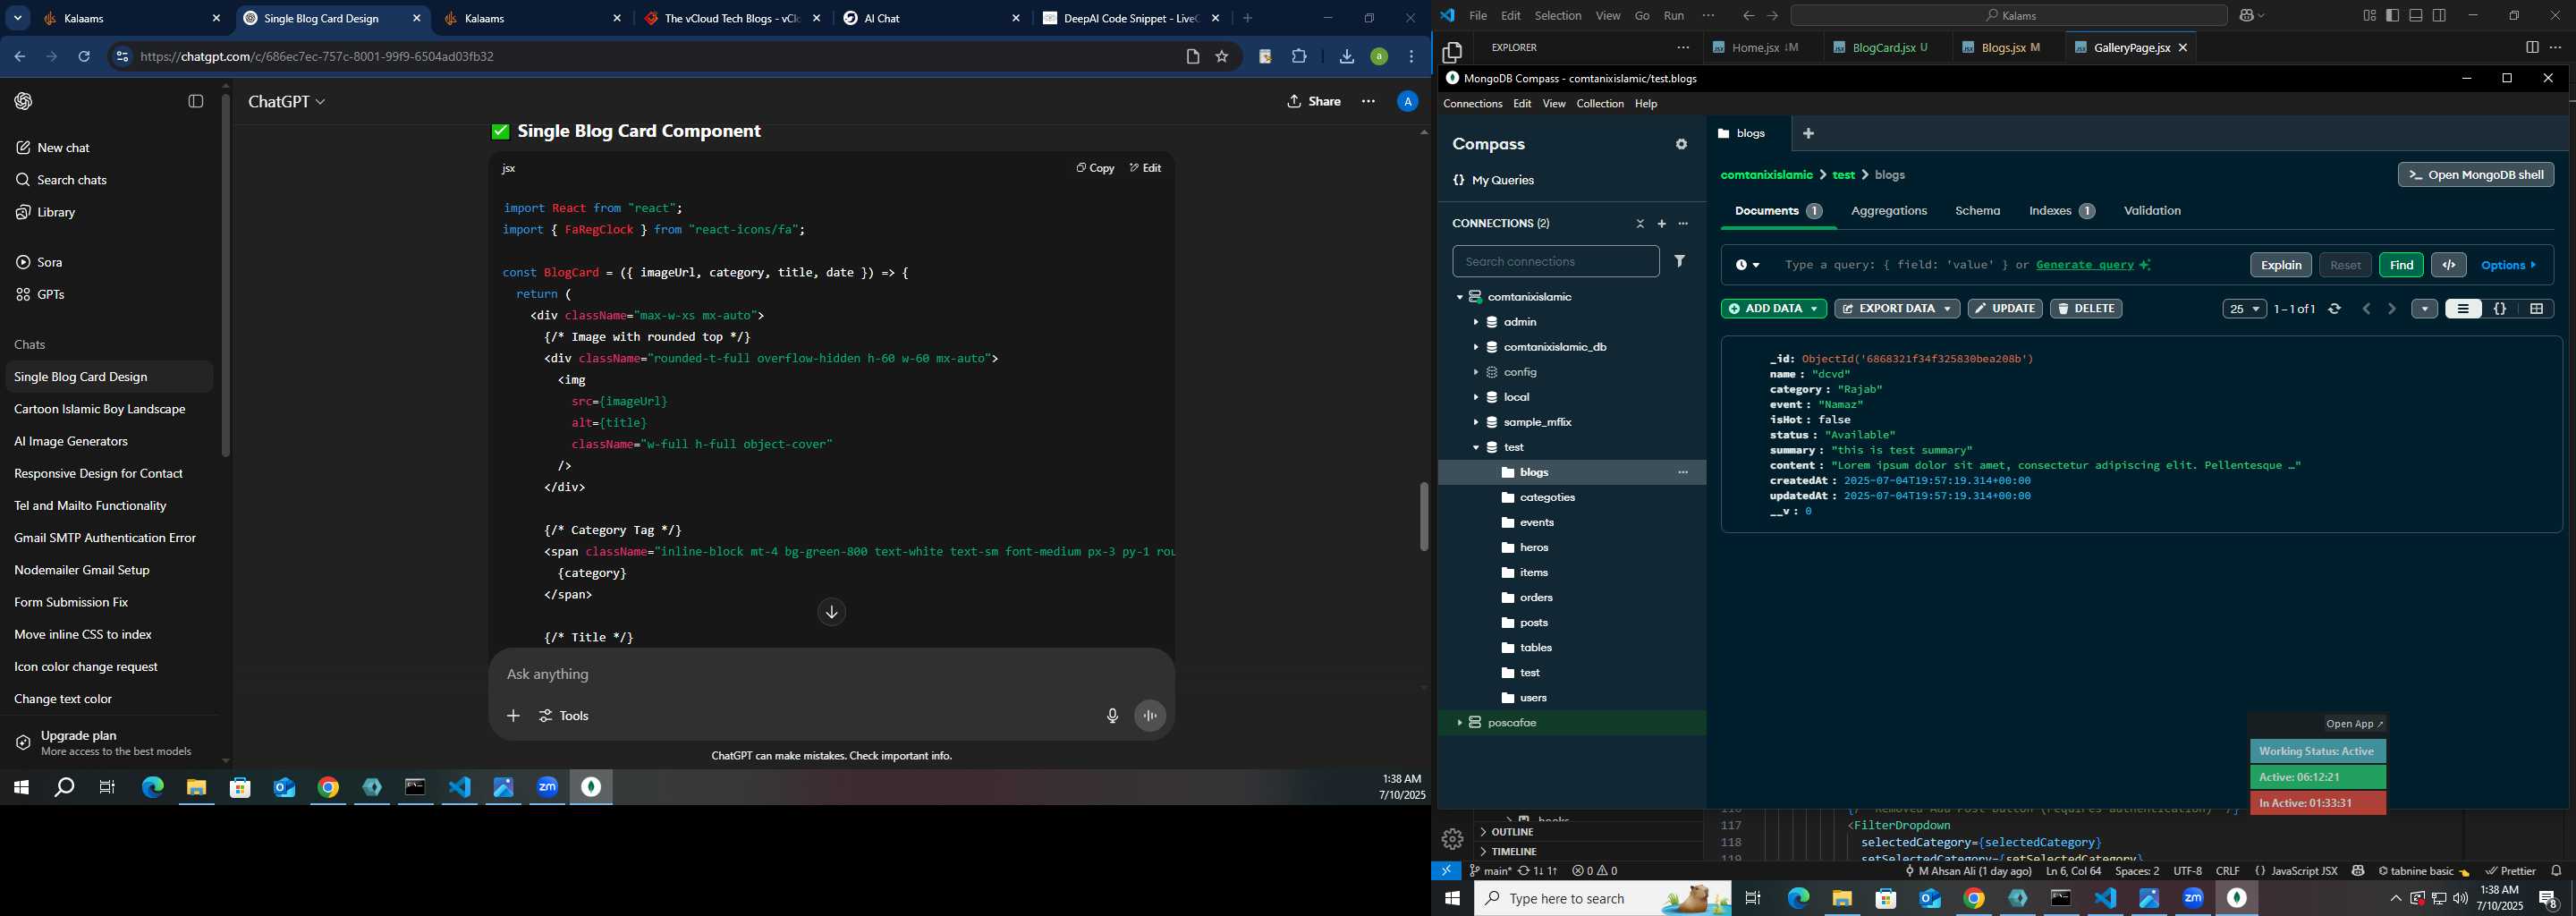Click the Search connections field

click(x=1555, y=262)
